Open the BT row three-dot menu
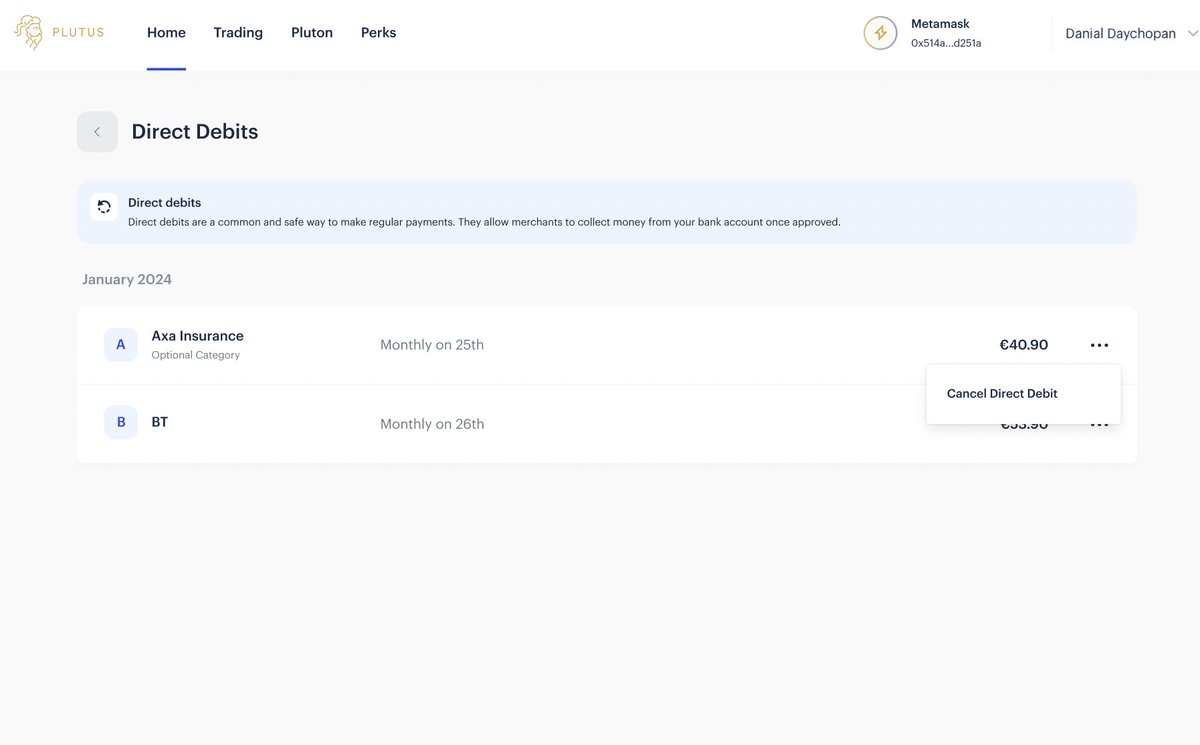This screenshot has height=745, width=1200. [x=1099, y=426]
